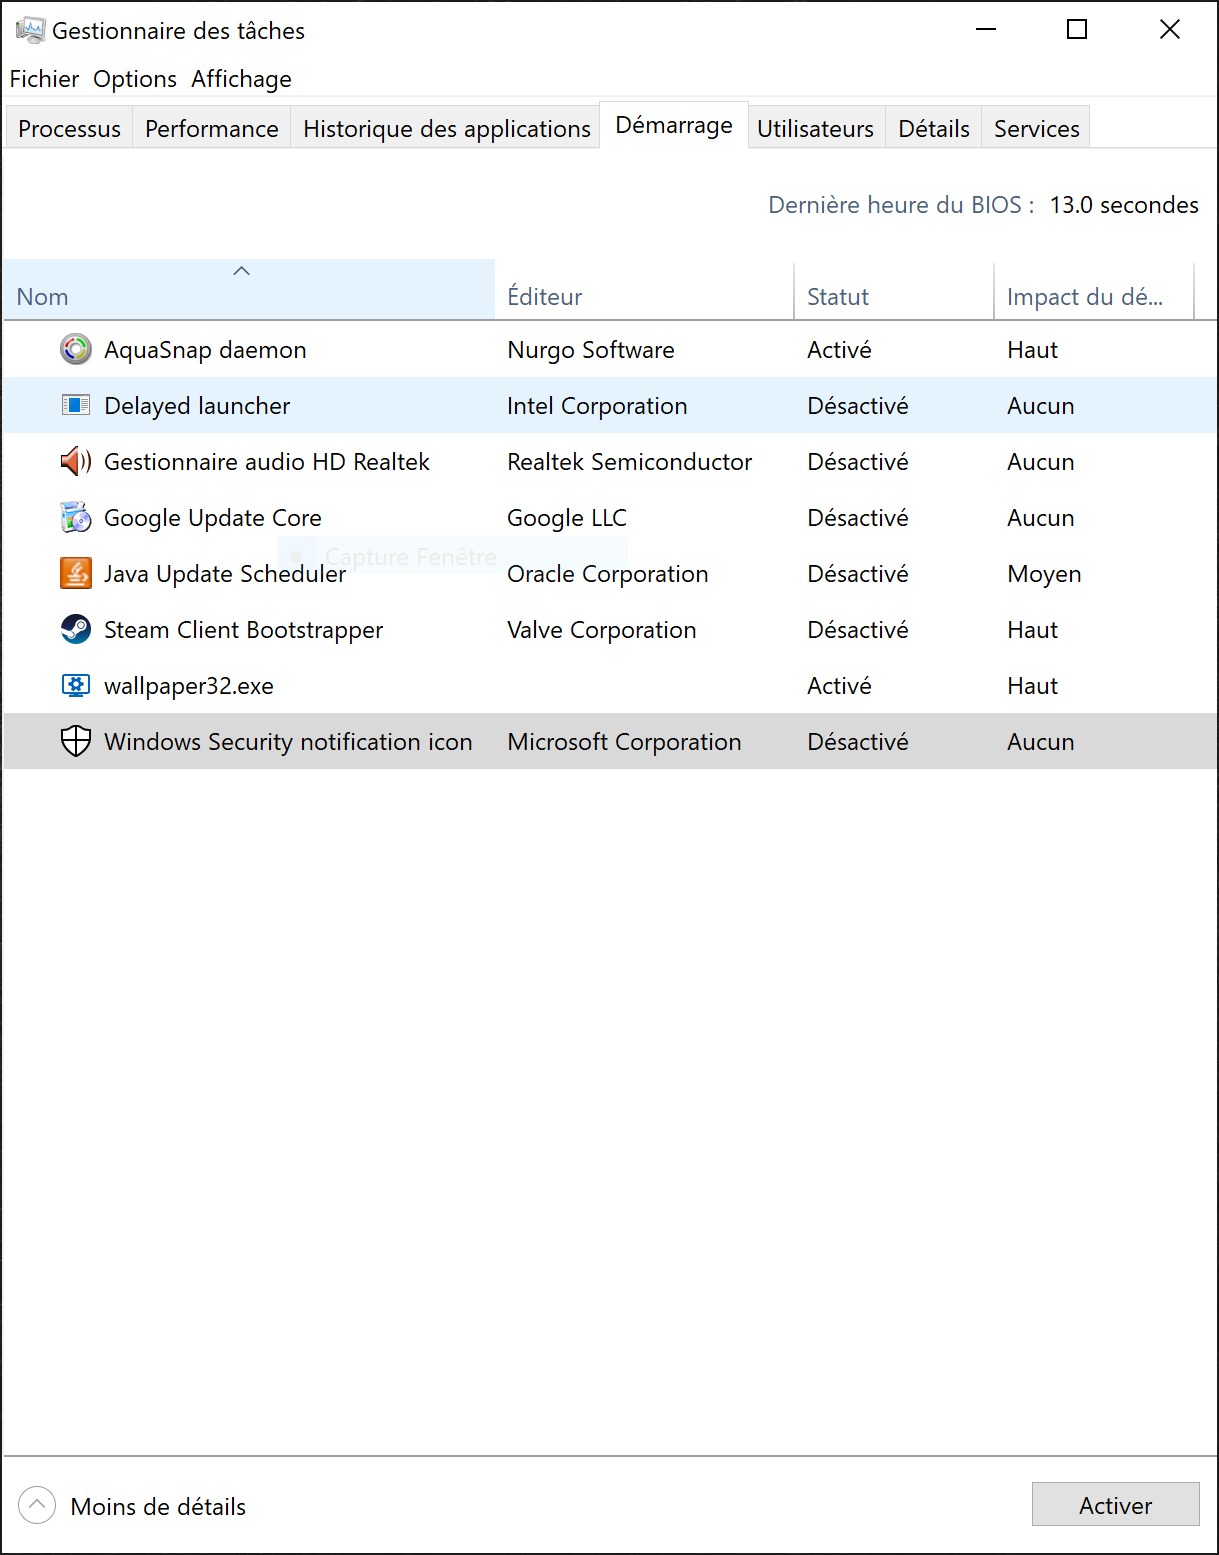Viewport: 1219px width, 1555px height.
Task: Click the Windows Security shield icon
Action: pyautogui.click(x=76, y=742)
